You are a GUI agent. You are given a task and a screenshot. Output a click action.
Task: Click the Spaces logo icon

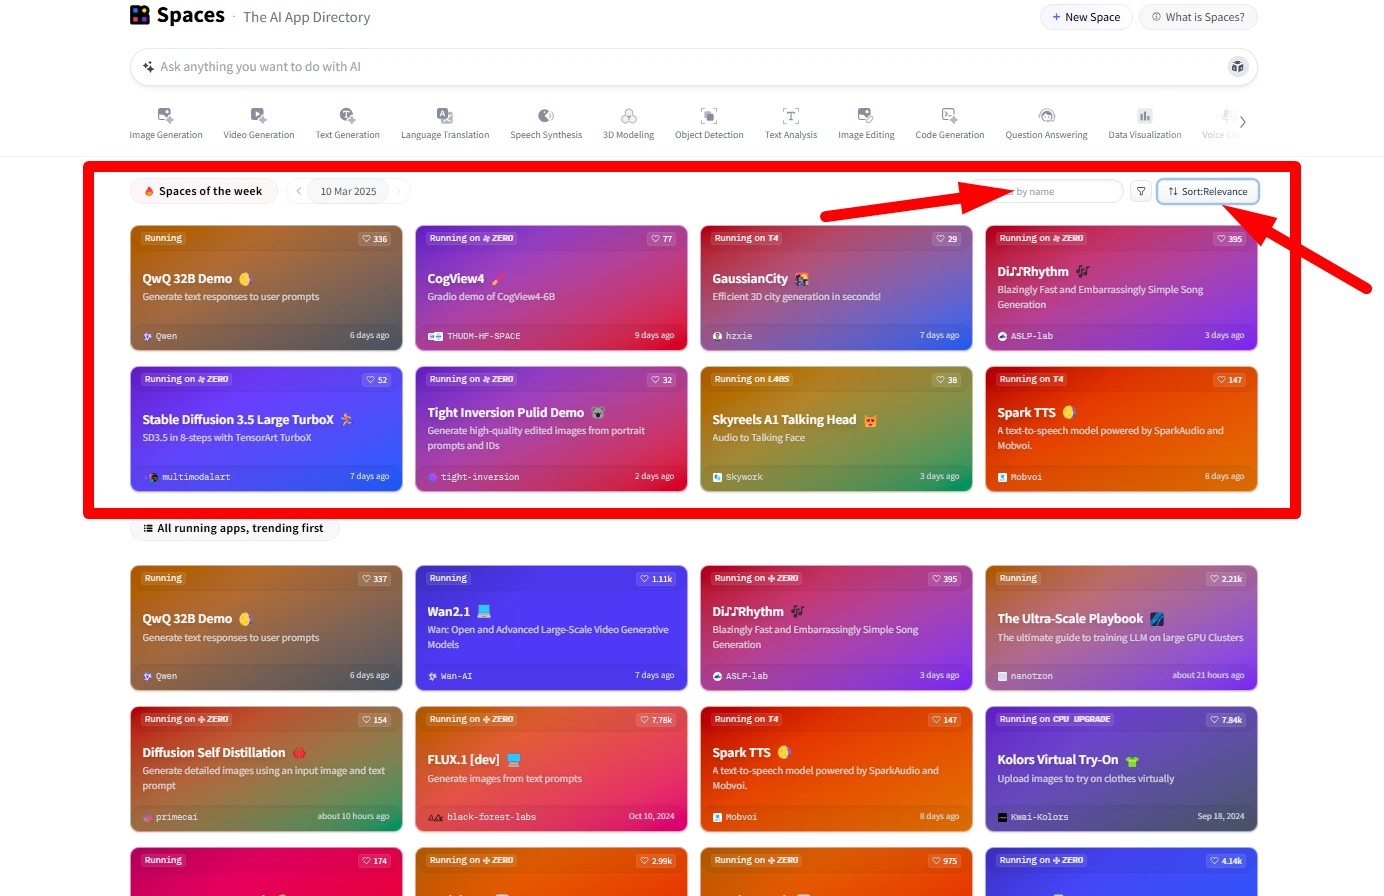140,15
